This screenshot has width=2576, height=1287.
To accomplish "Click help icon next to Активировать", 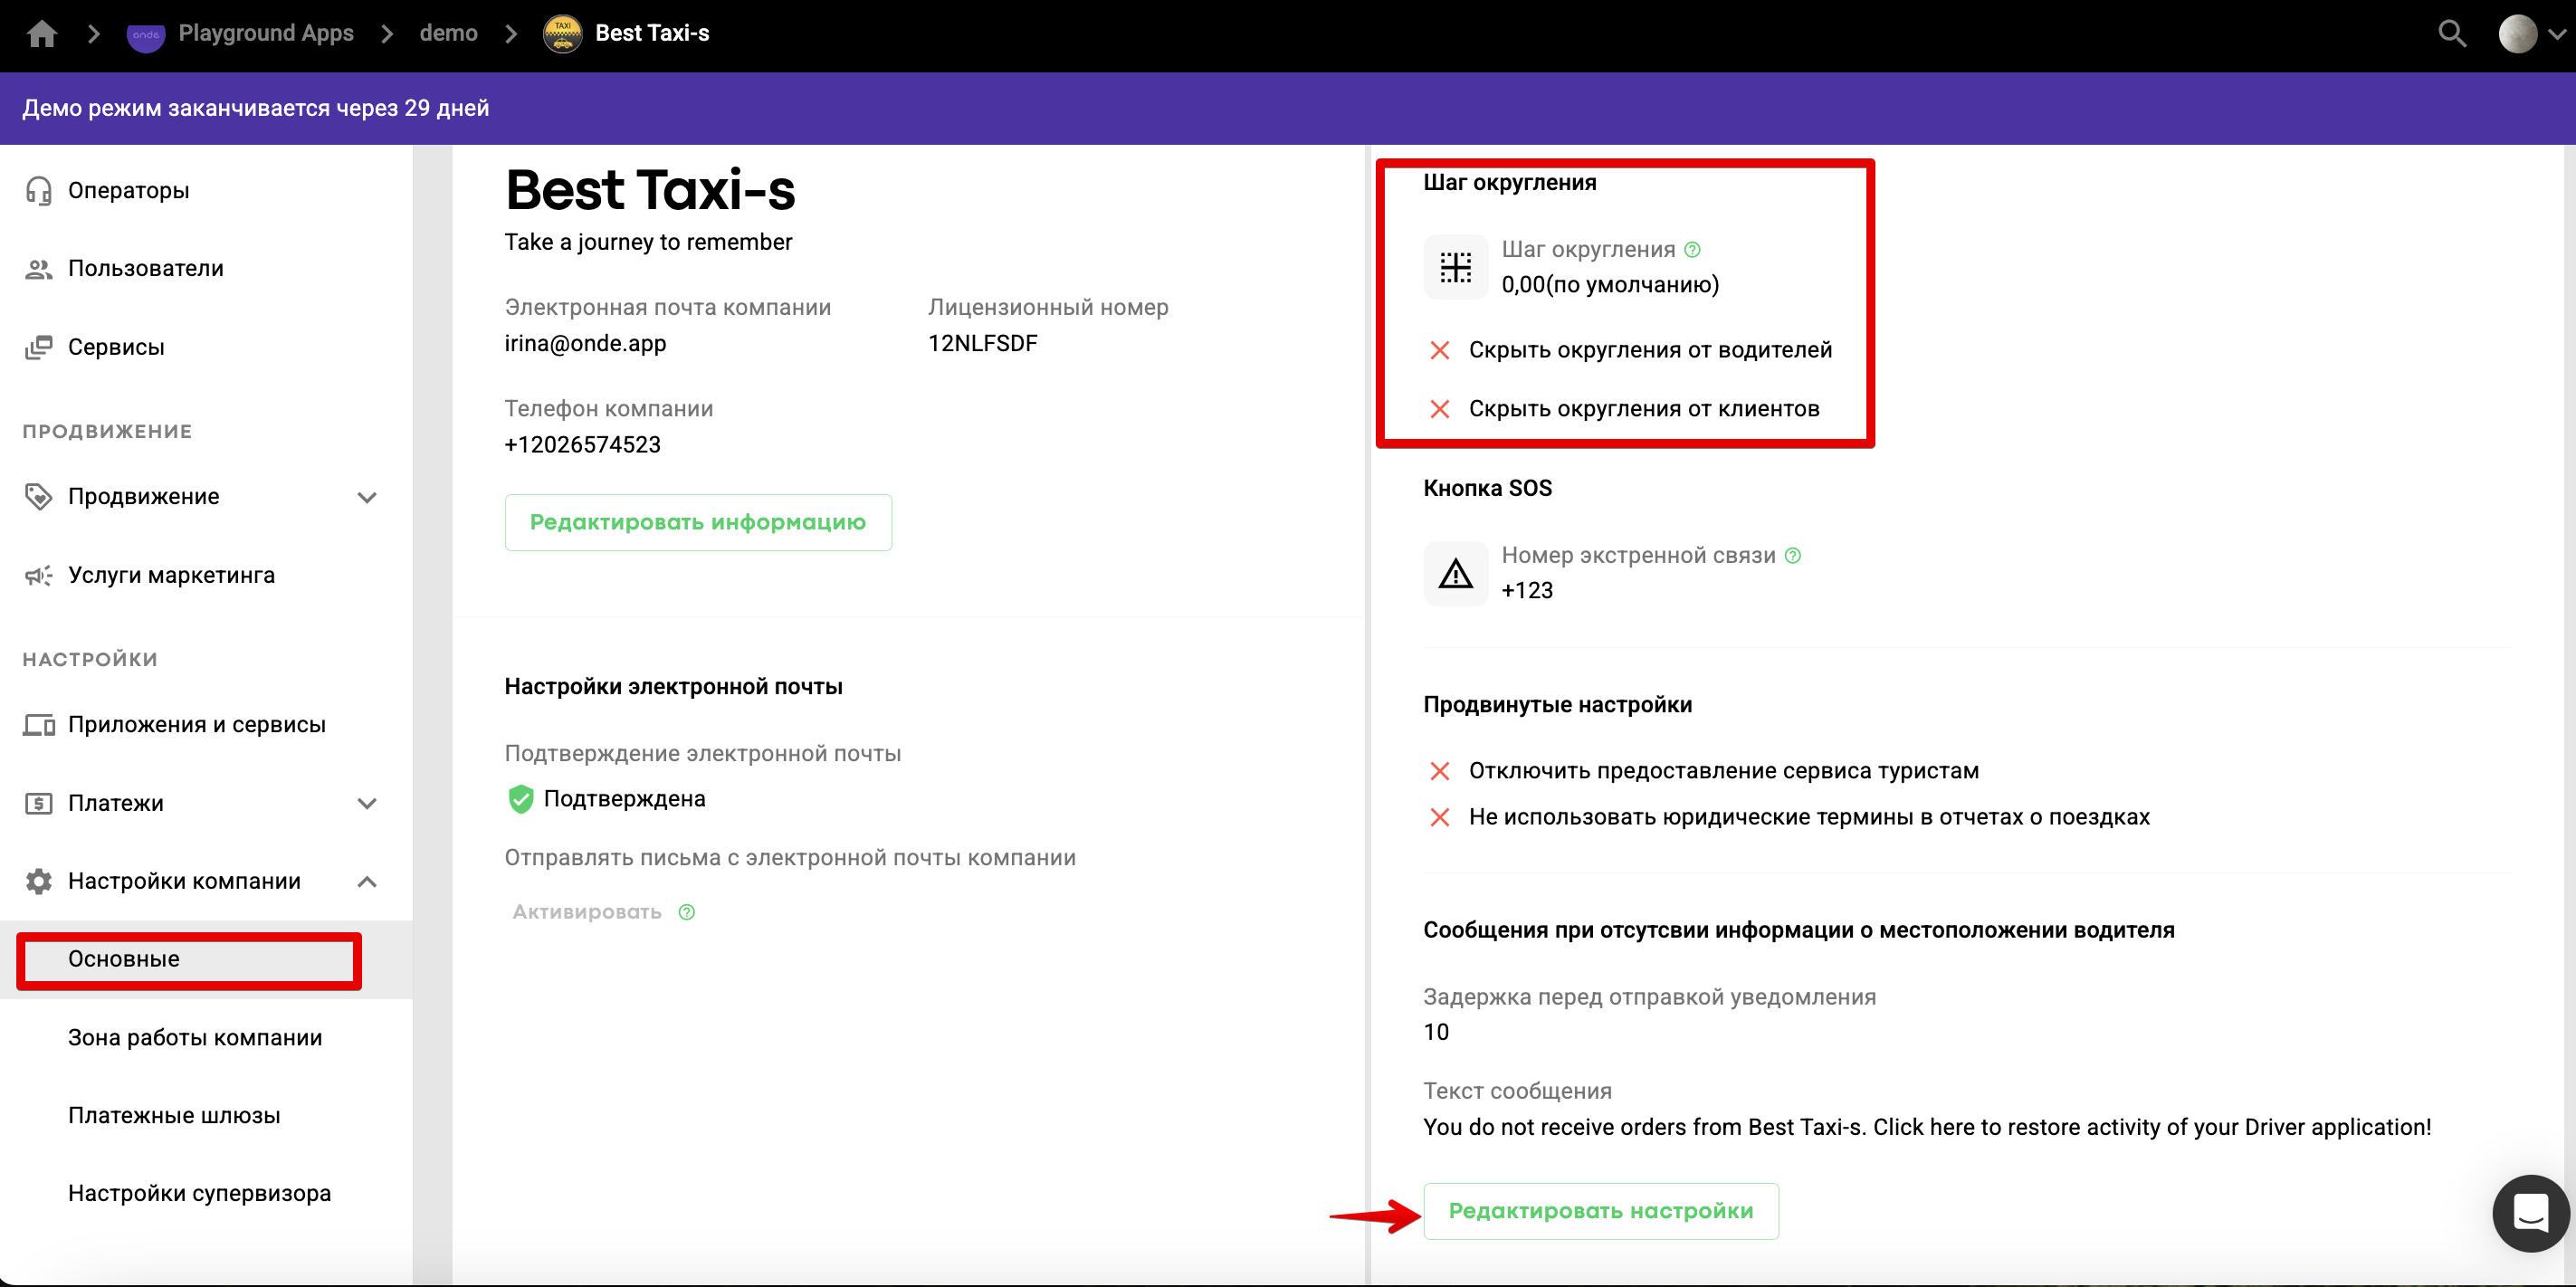I will point(687,912).
